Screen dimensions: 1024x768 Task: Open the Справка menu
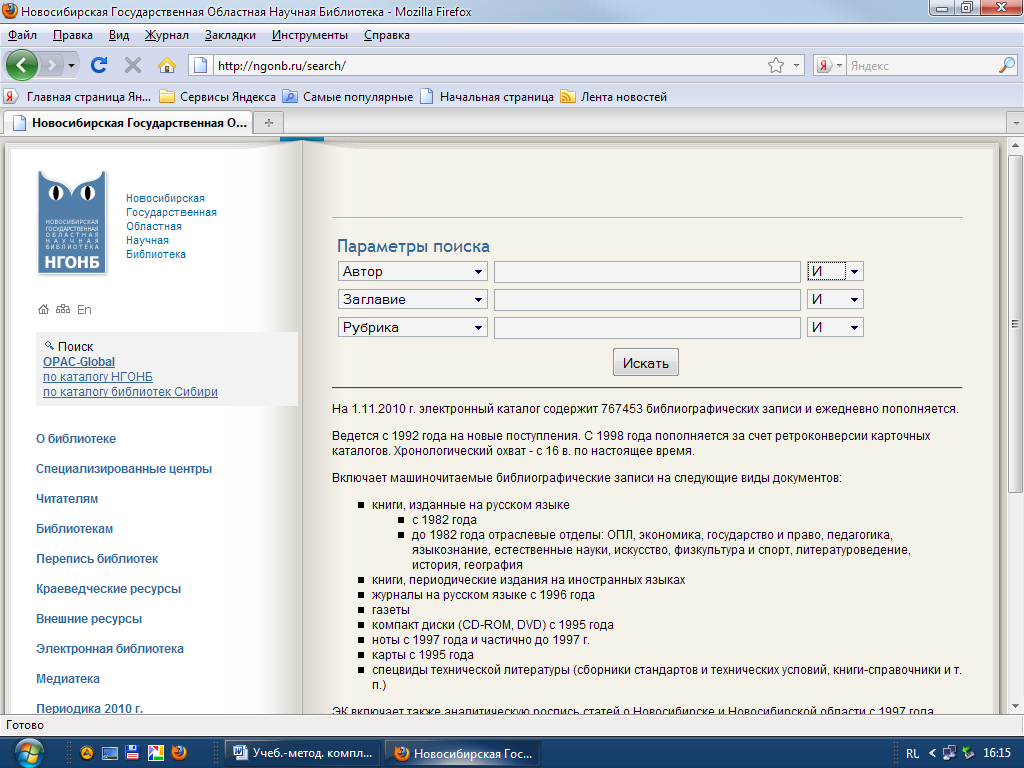387,35
